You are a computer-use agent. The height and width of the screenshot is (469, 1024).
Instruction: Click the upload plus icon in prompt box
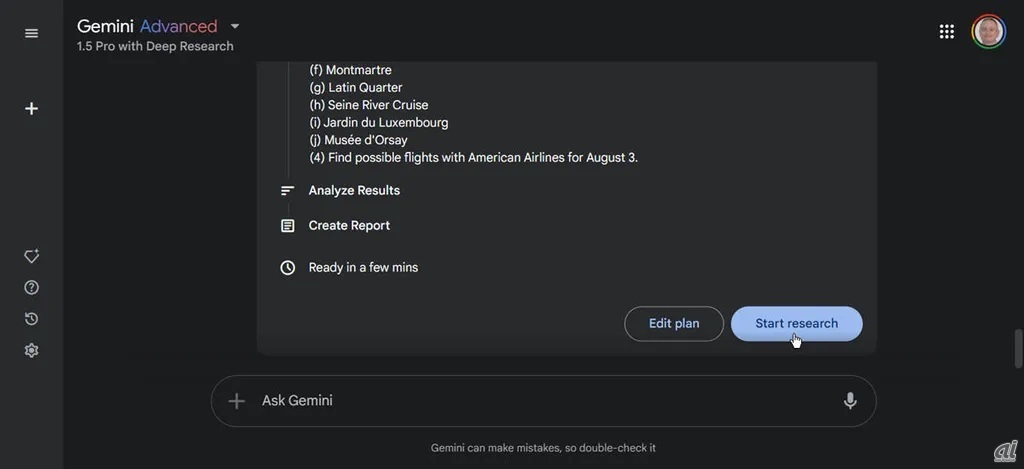[x=237, y=401]
